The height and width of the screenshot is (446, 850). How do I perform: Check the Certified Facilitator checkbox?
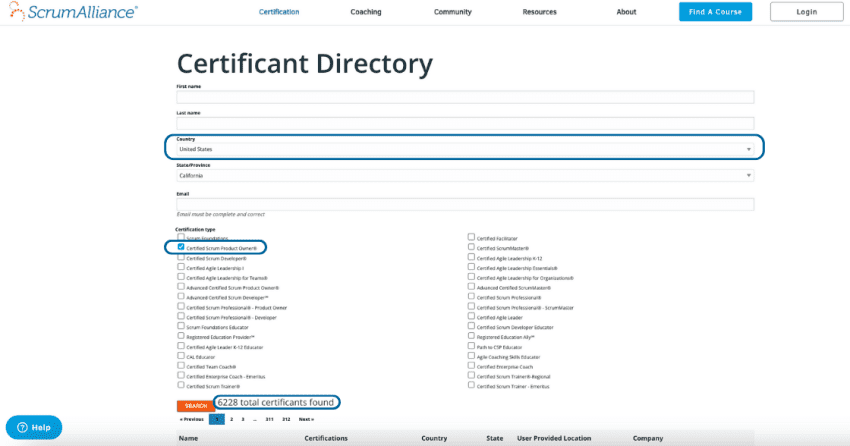click(x=472, y=237)
